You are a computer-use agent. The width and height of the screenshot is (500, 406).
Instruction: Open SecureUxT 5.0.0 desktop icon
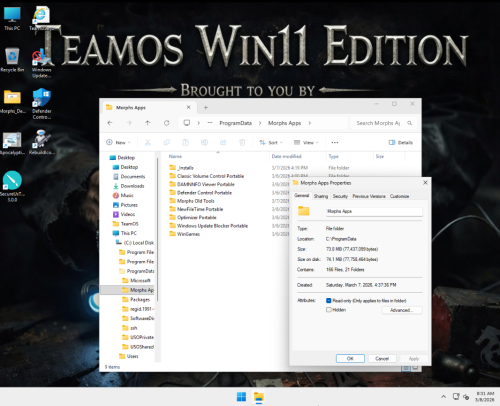click(12, 187)
